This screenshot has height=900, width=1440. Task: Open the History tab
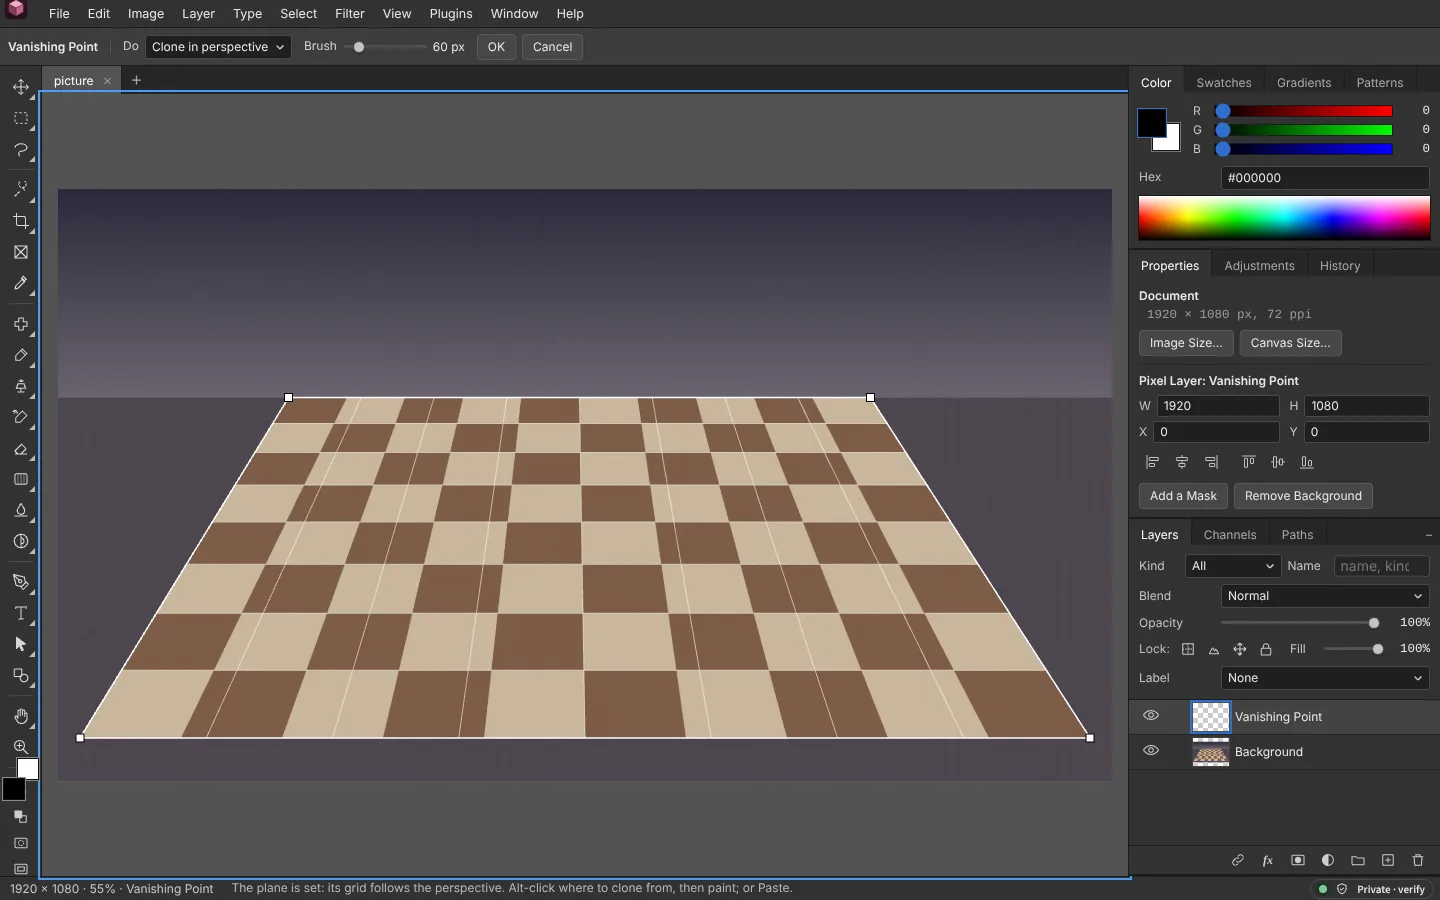[1340, 266]
